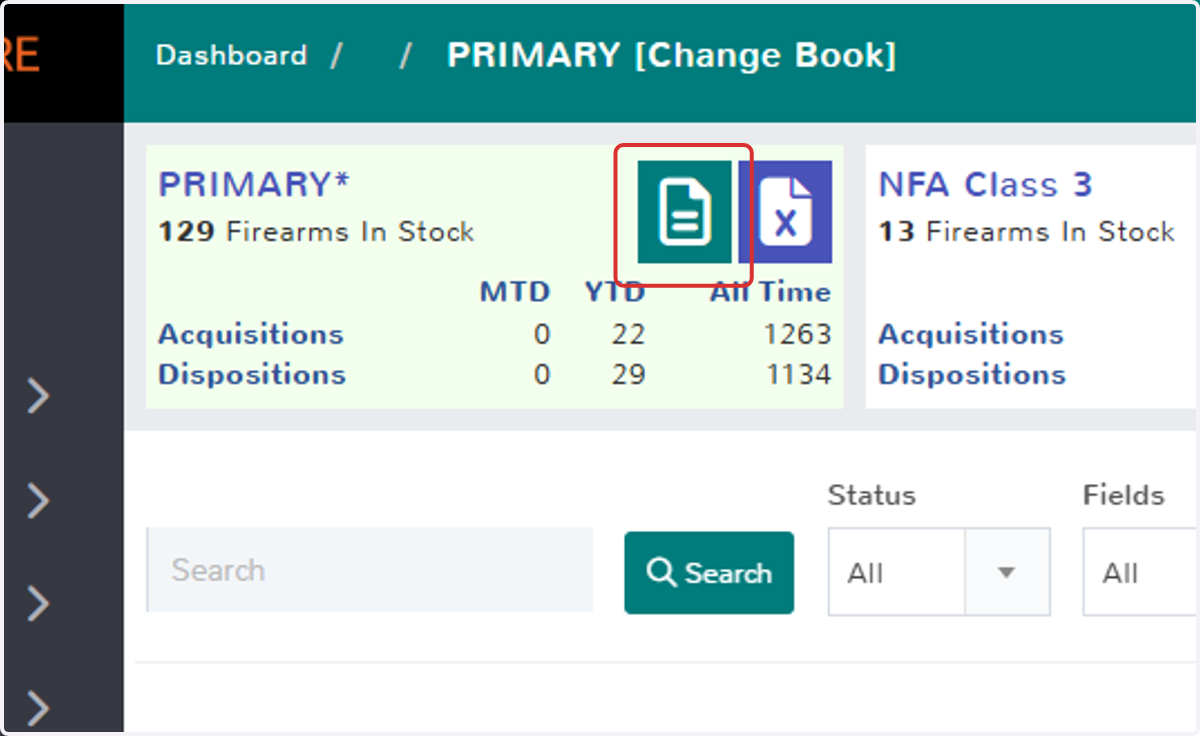Go to Dashboard in the breadcrumb
The width and height of the screenshot is (1200, 736).
pos(231,55)
